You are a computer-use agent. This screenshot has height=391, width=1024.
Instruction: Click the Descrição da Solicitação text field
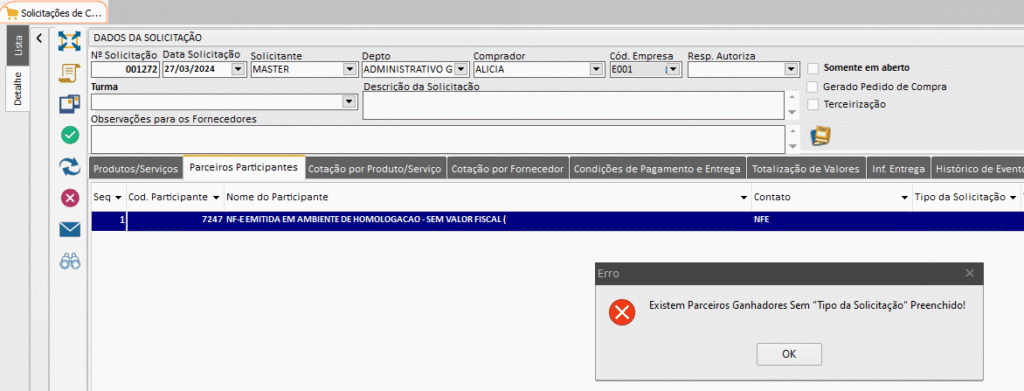(x=573, y=106)
